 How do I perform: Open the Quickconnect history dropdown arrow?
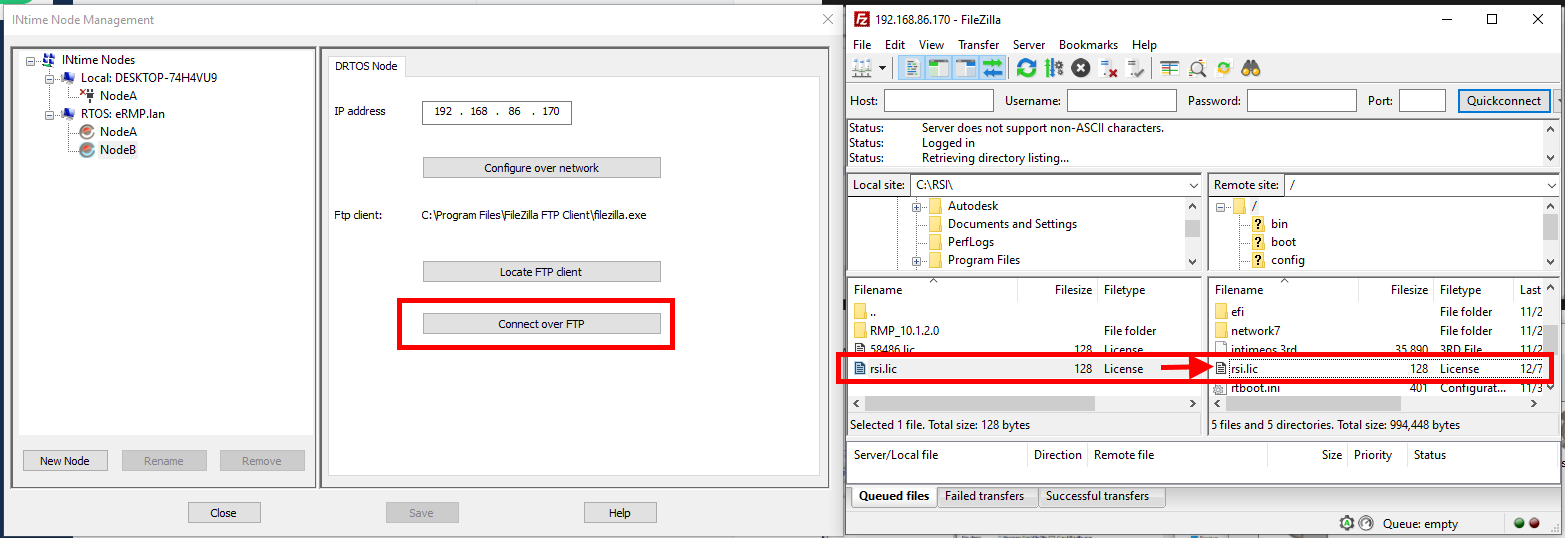[x=1558, y=101]
